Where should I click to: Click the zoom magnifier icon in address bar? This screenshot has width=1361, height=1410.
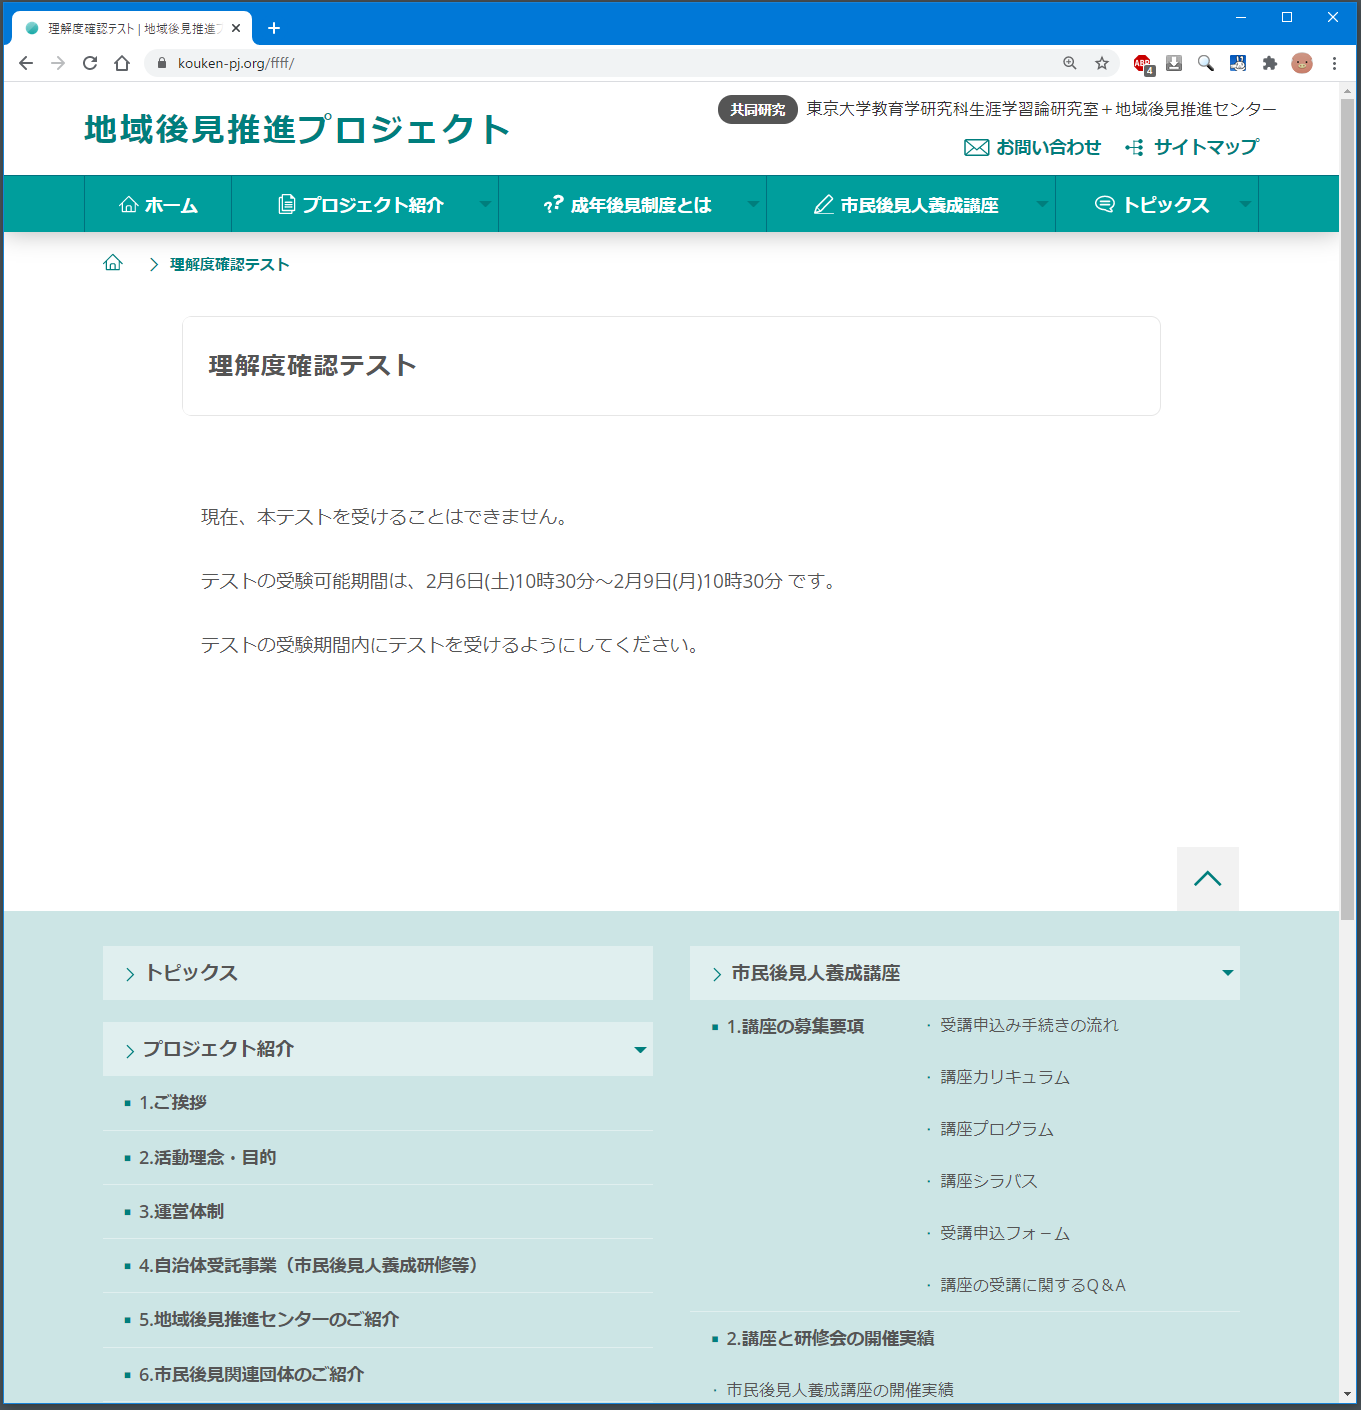1070,63
